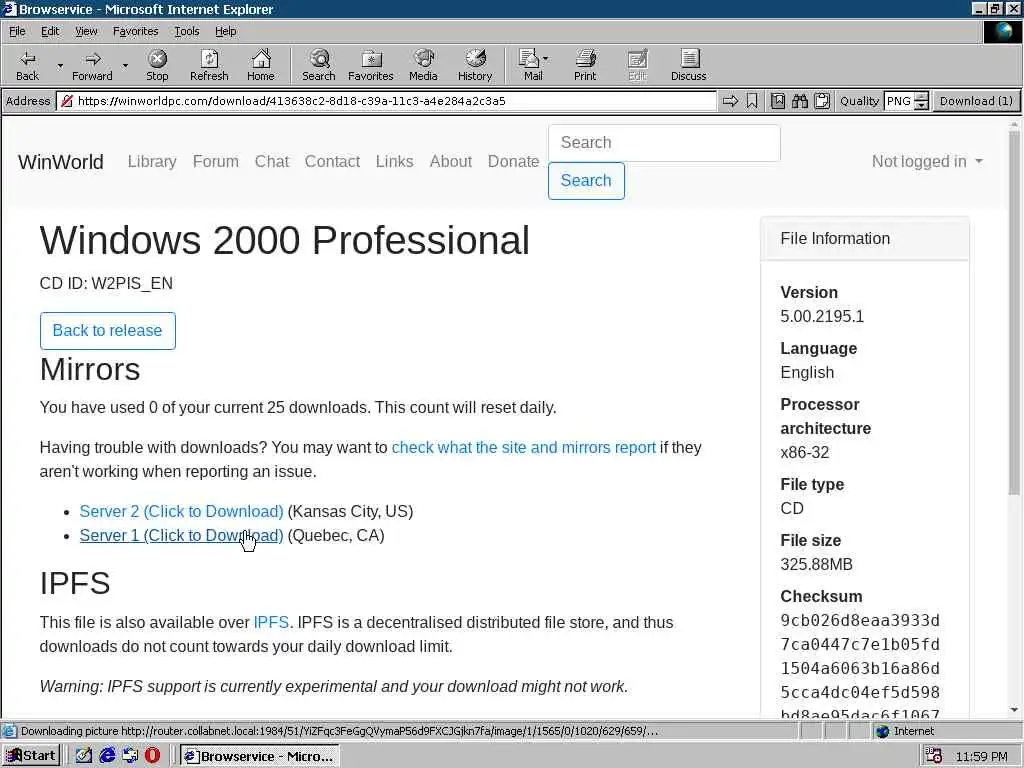Click the binoculars find icon
The height and width of the screenshot is (768, 1024).
(799, 101)
